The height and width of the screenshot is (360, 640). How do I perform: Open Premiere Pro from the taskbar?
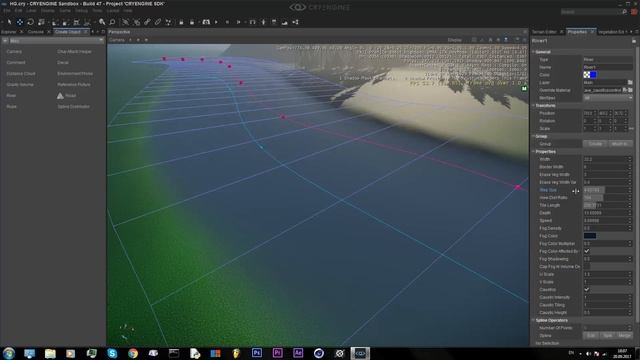[278, 353]
